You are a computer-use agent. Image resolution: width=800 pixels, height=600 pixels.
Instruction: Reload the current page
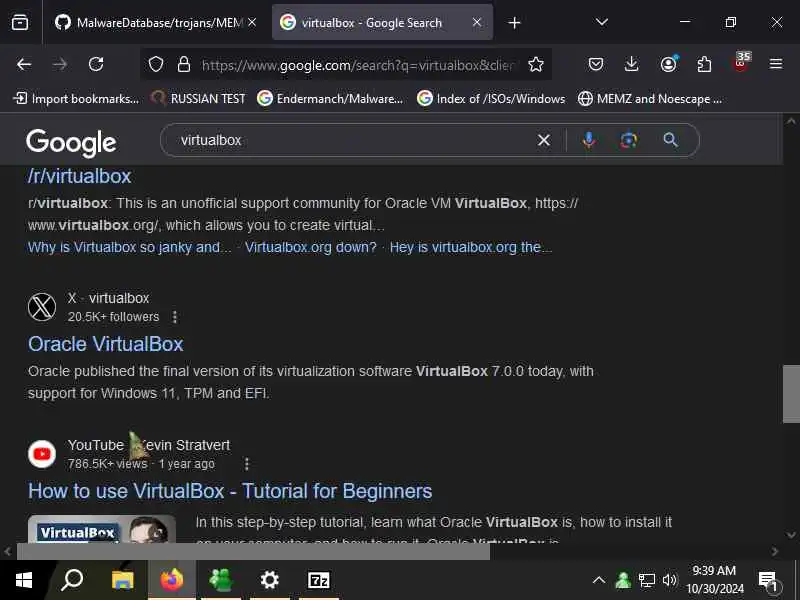tap(96, 64)
